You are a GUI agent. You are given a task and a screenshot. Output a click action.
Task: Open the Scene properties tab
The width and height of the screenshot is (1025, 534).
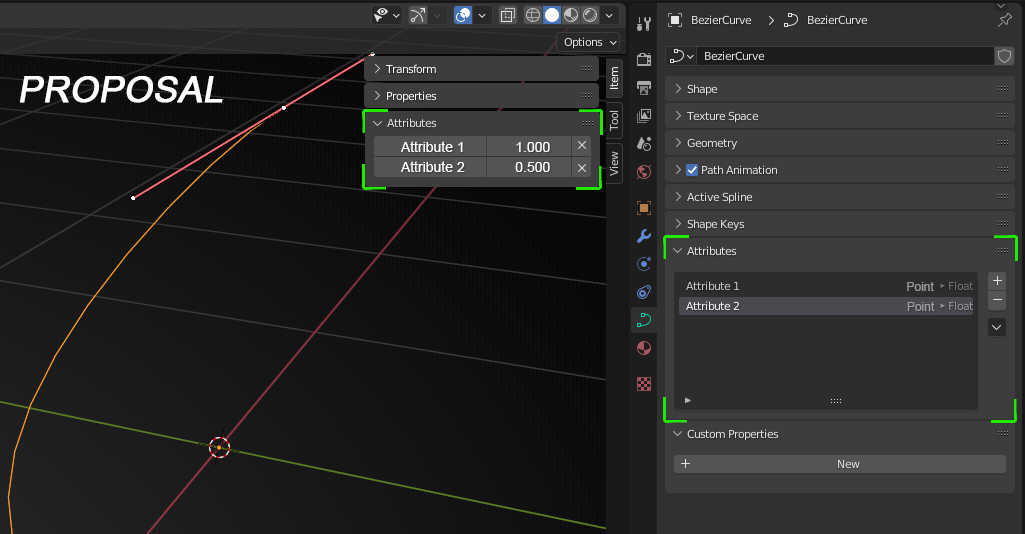[644, 144]
